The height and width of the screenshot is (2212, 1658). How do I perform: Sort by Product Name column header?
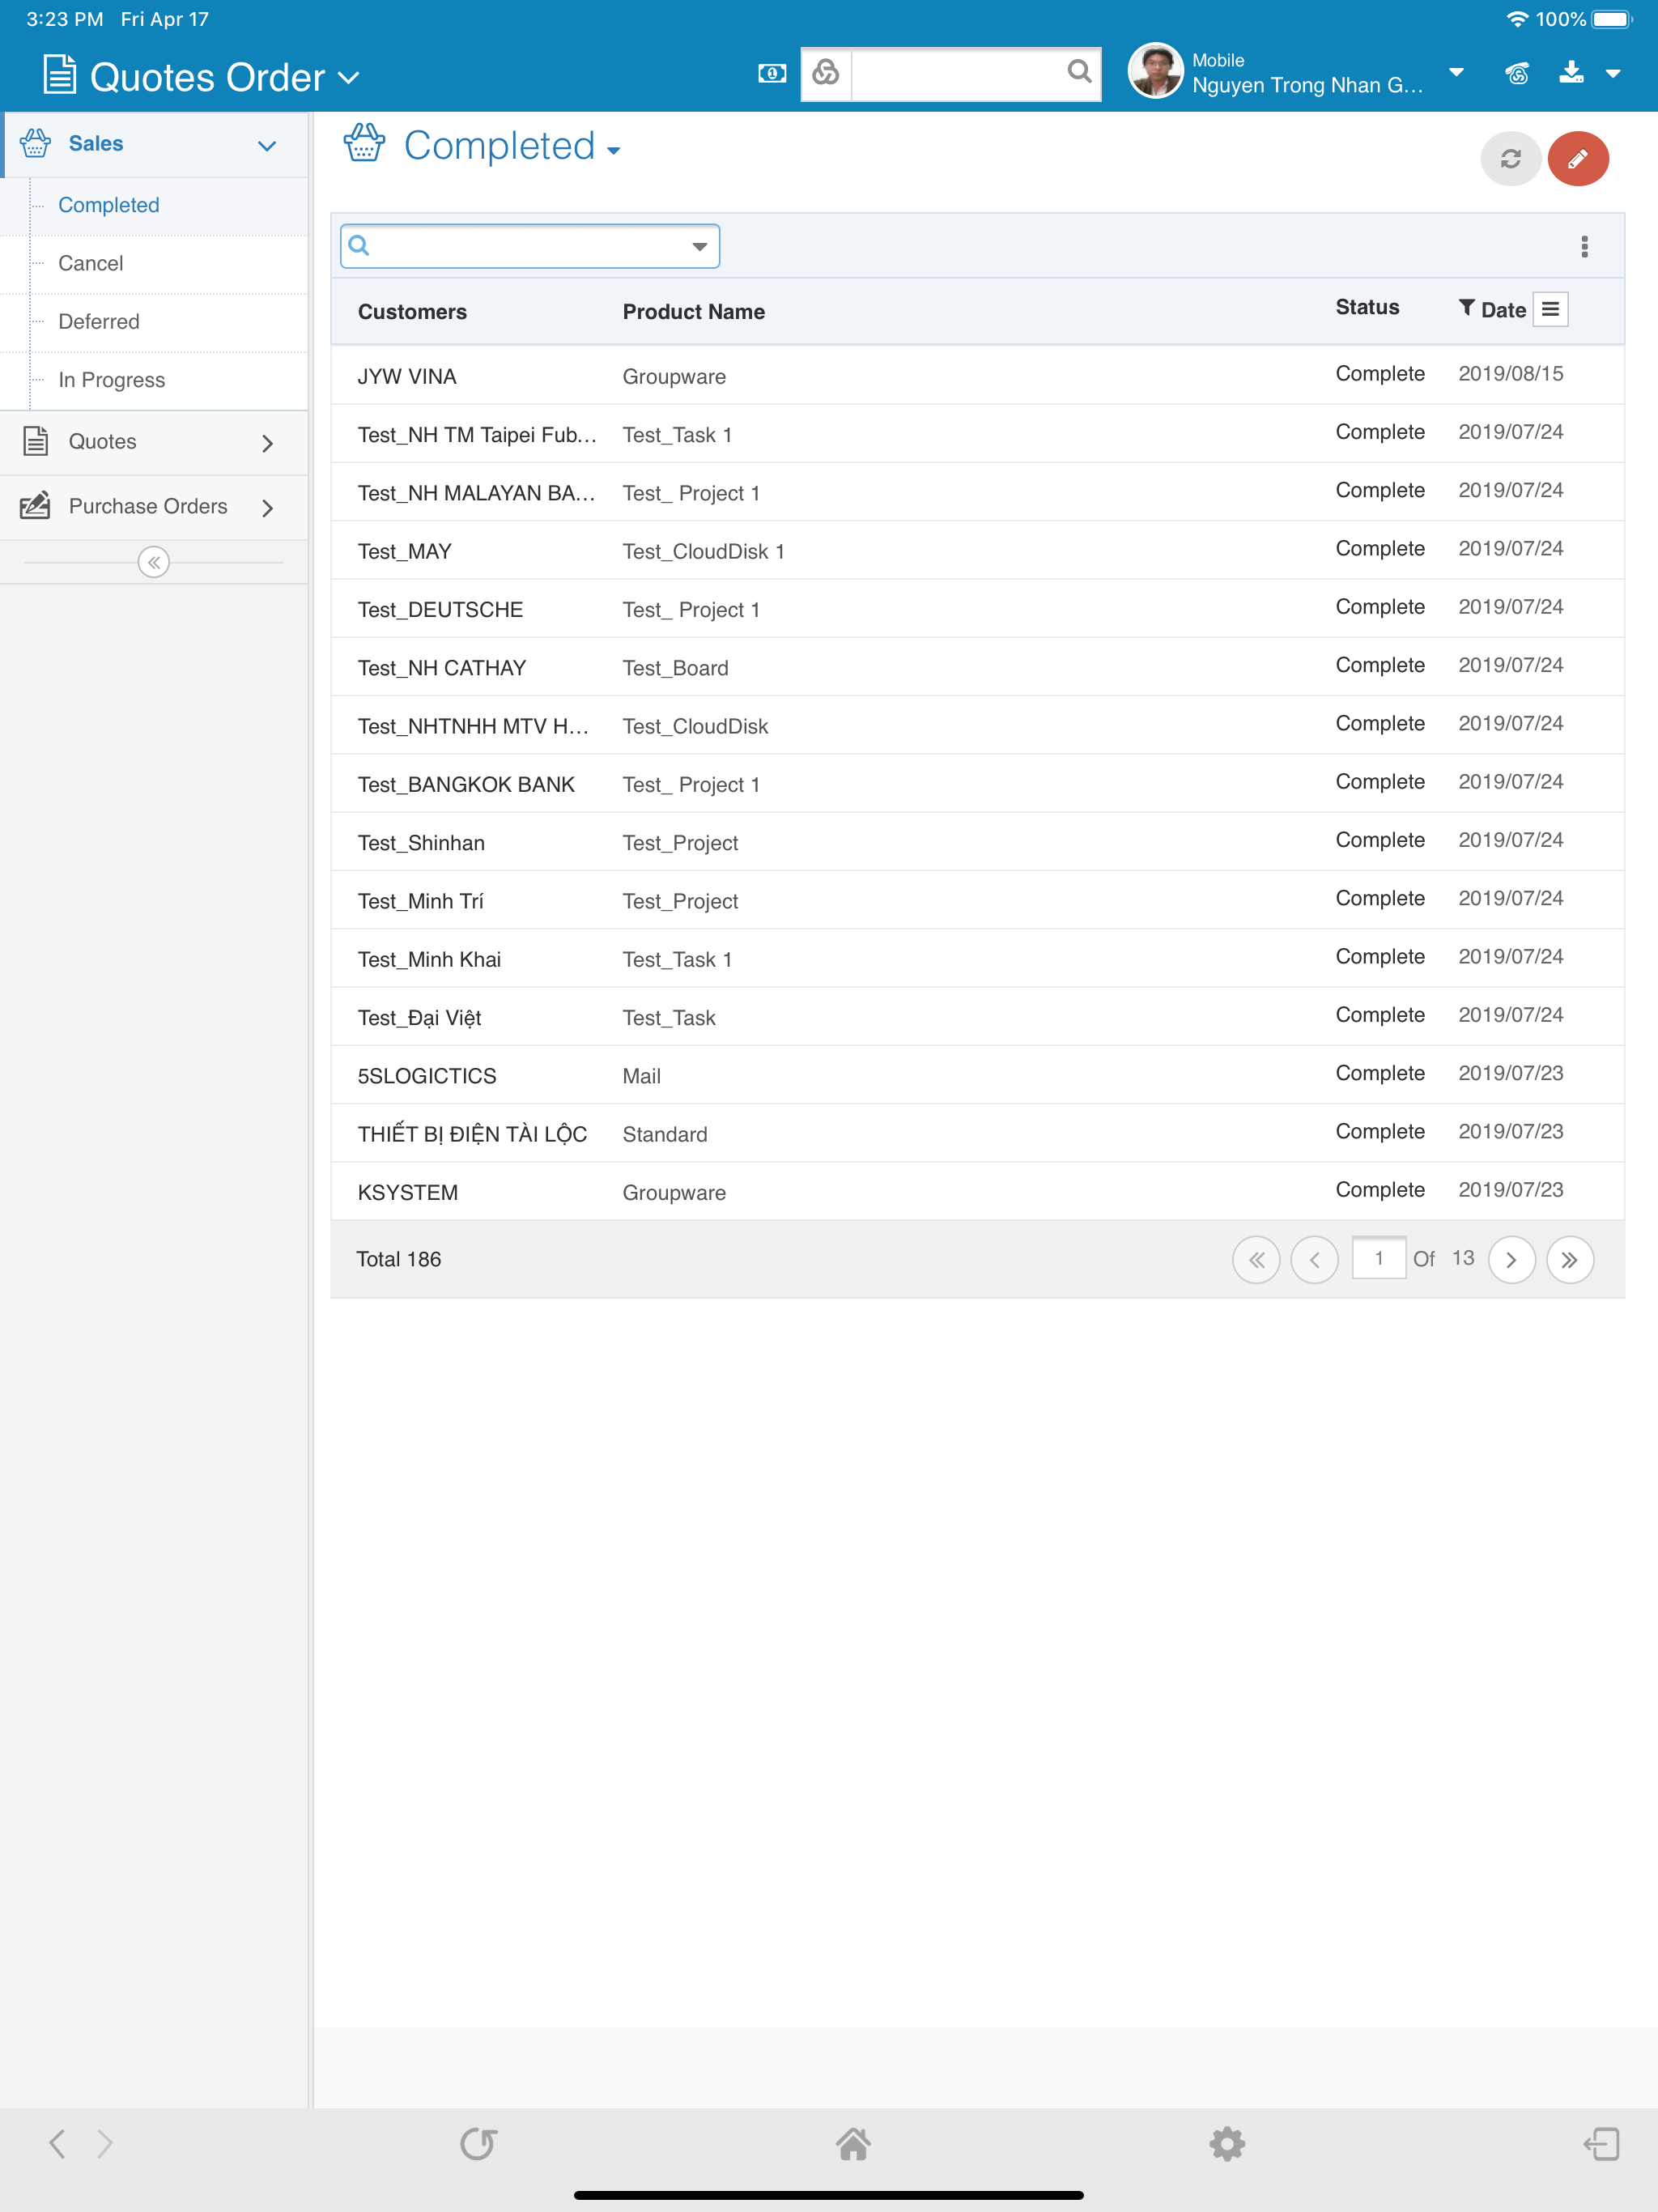(694, 312)
